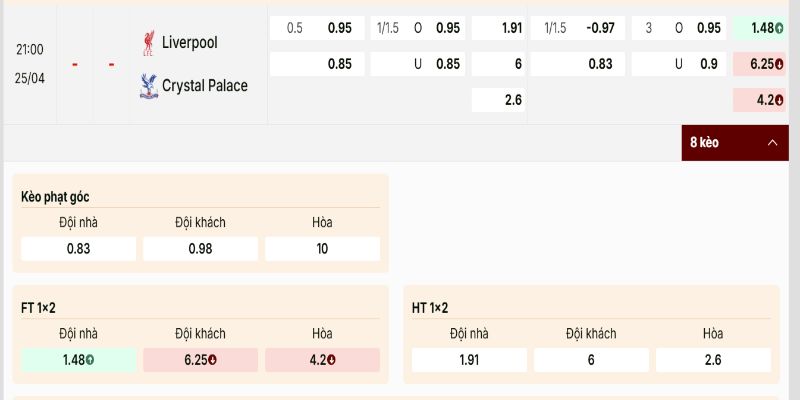The height and width of the screenshot is (400, 800).
Task: Open the Liverpool team name link
Action: click(x=189, y=43)
